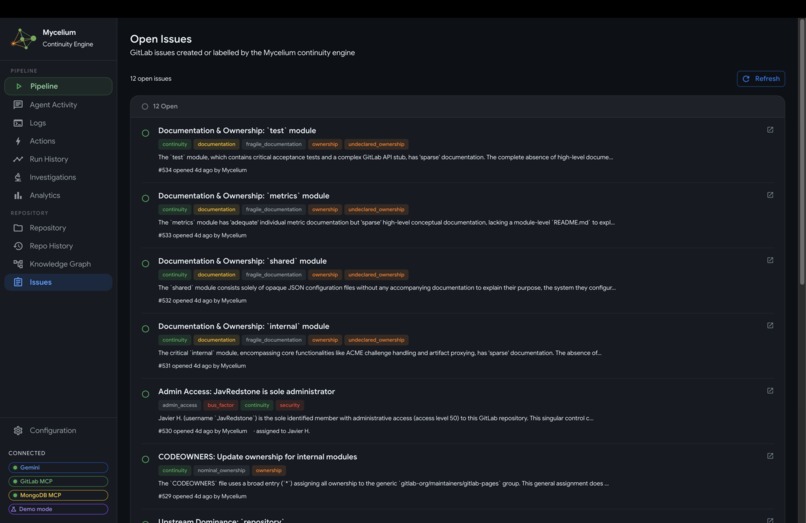Click ownership label on internal module issue

pyautogui.click(x=325, y=340)
